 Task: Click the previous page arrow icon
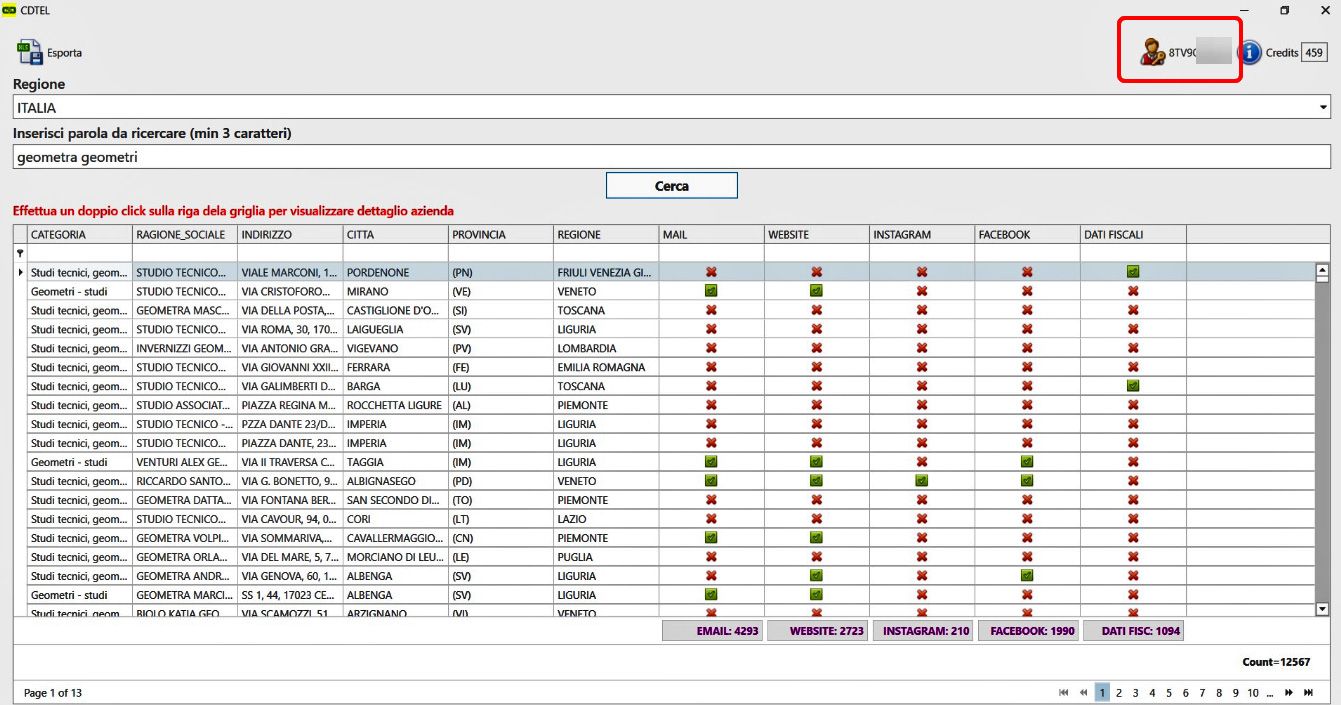coord(1083,692)
